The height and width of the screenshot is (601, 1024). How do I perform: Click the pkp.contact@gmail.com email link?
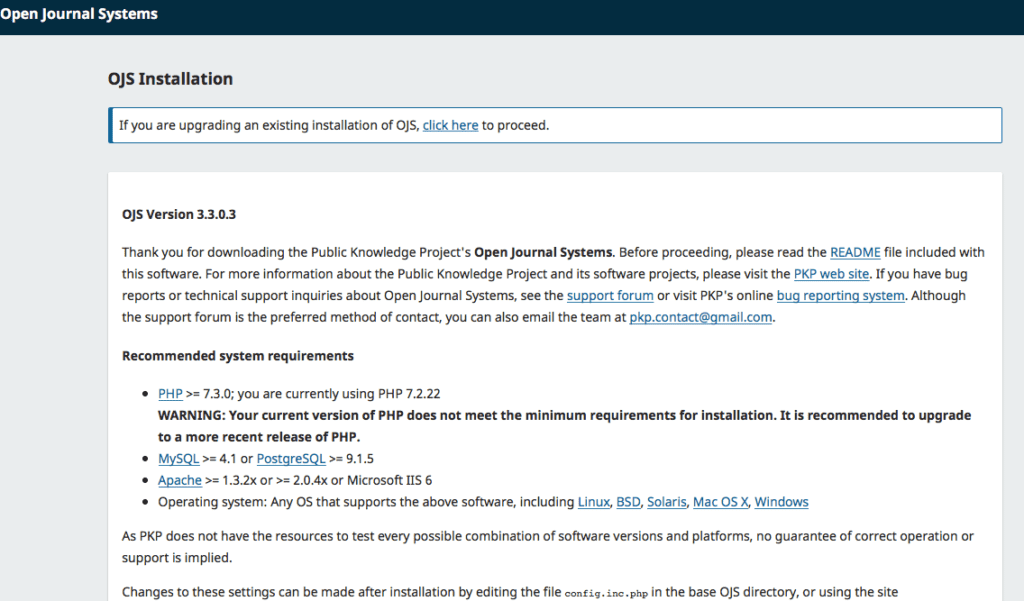(700, 317)
